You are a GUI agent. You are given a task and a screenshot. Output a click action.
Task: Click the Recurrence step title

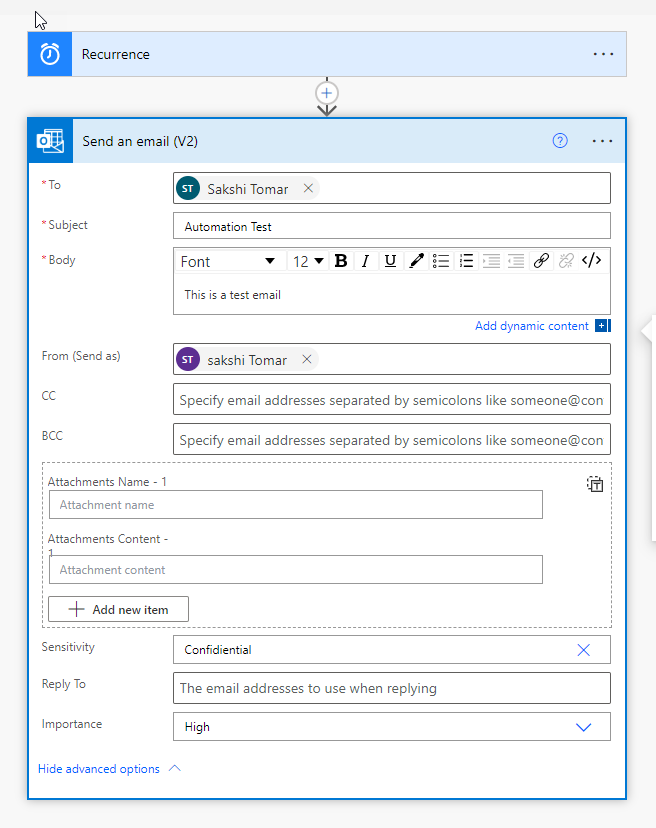[116, 54]
